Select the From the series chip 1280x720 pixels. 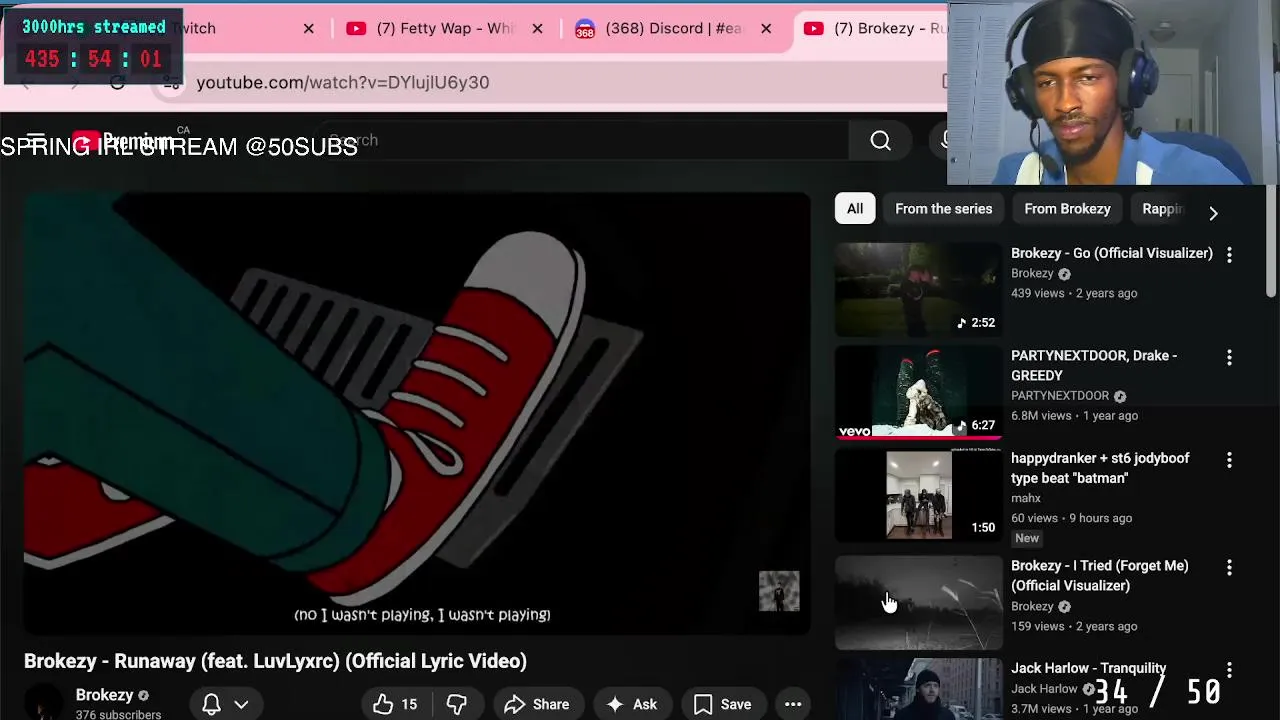point(944,209)
